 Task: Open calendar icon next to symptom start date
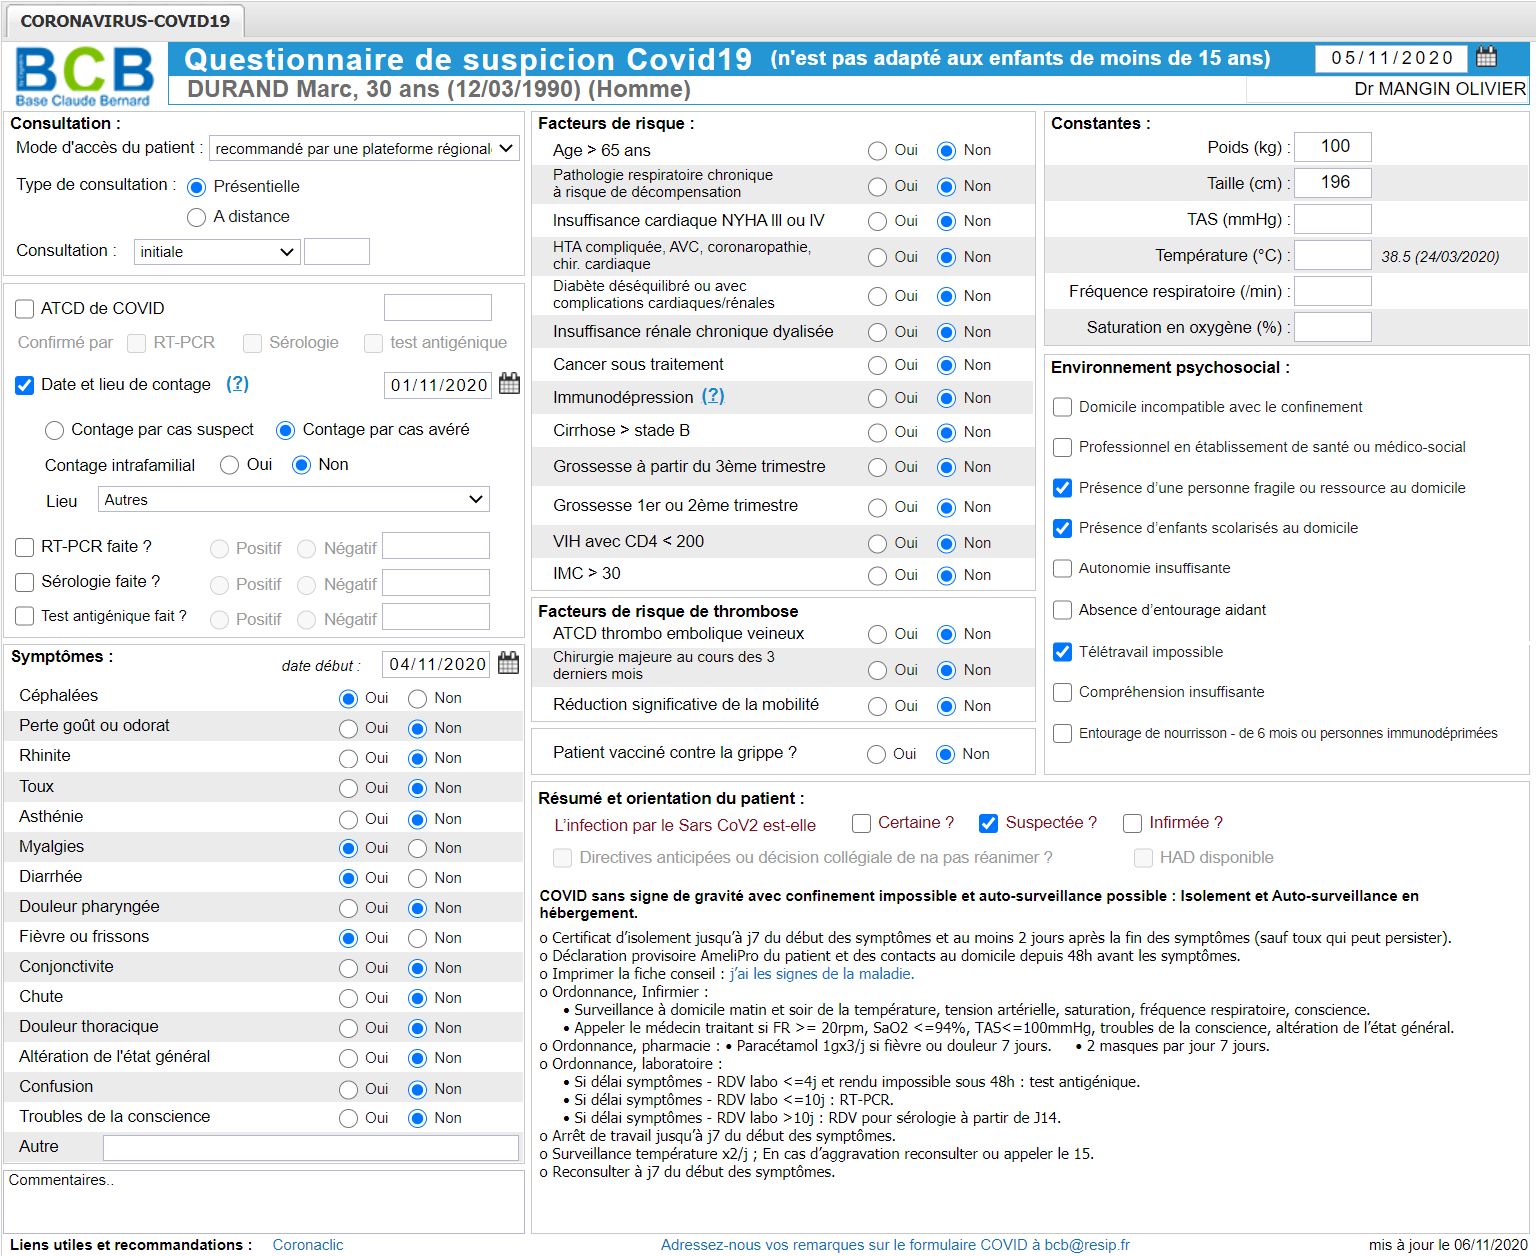click(x=508, y=663)
